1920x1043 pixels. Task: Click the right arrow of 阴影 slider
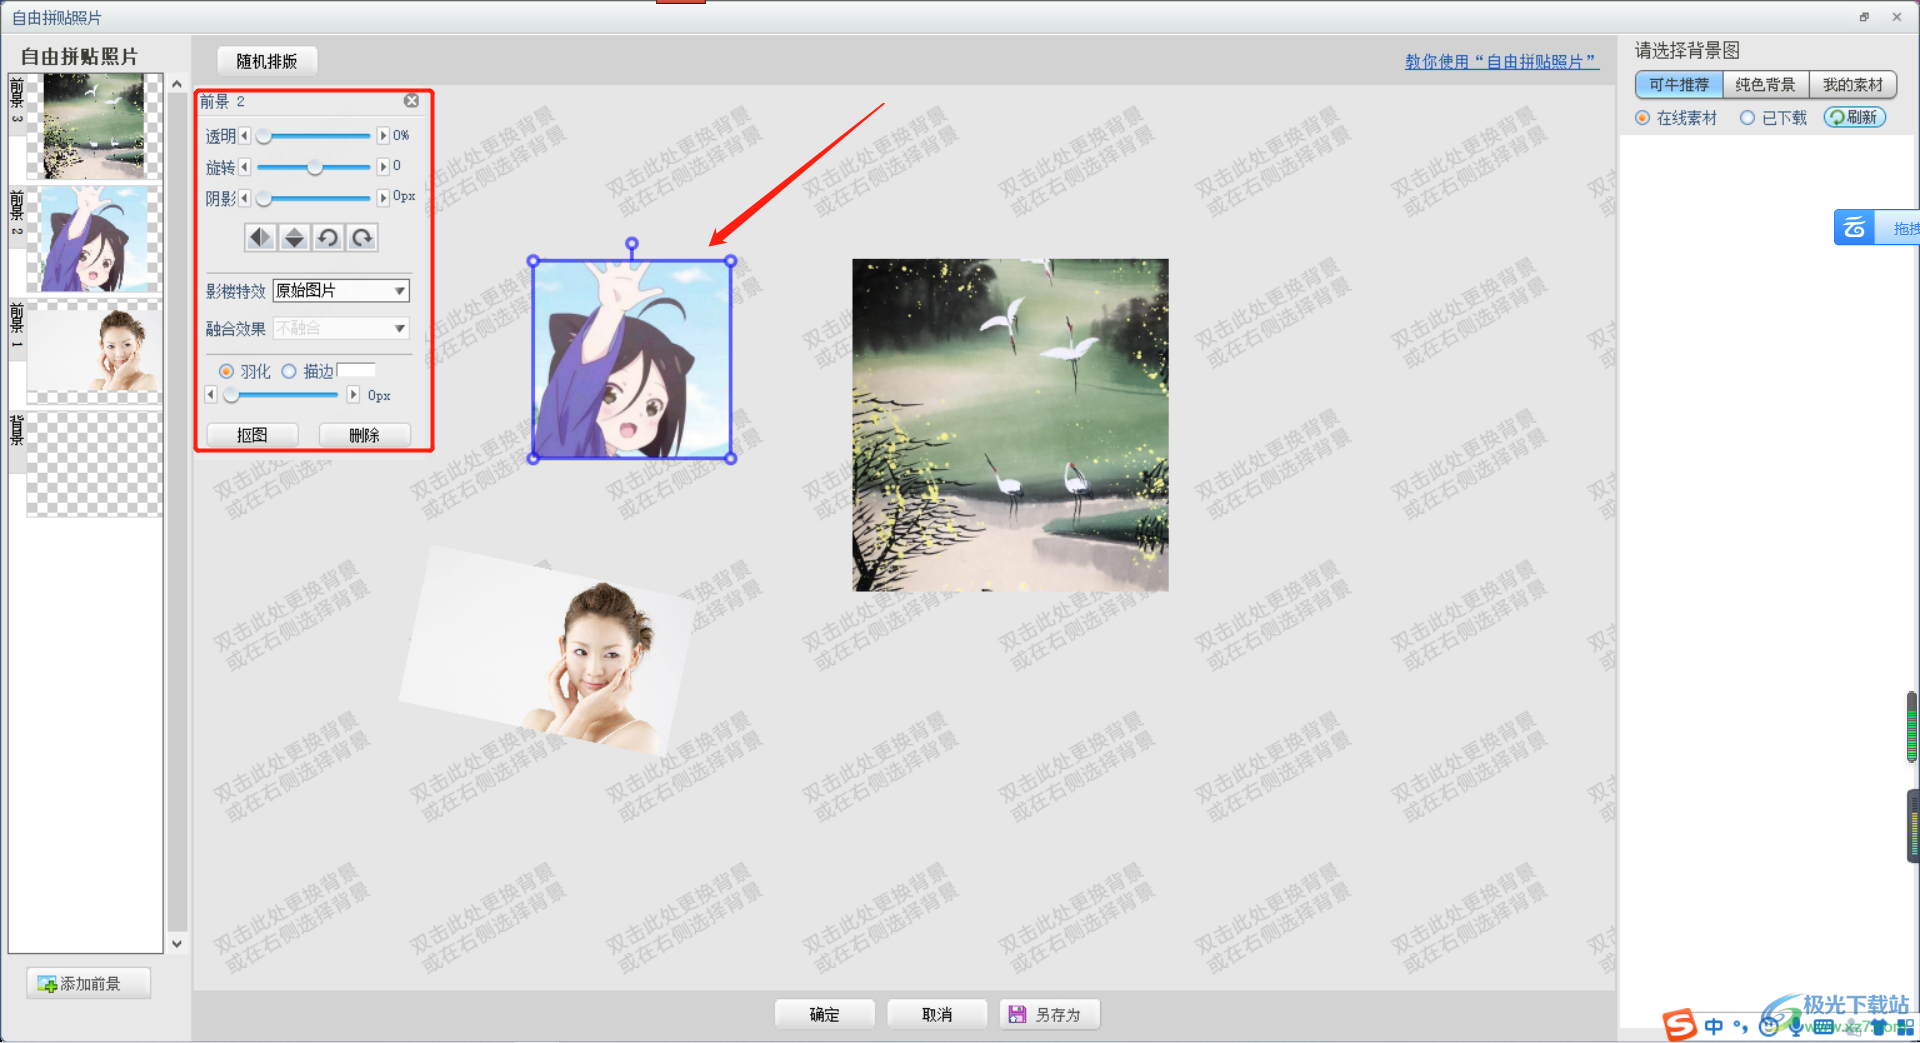coord(383,198)
